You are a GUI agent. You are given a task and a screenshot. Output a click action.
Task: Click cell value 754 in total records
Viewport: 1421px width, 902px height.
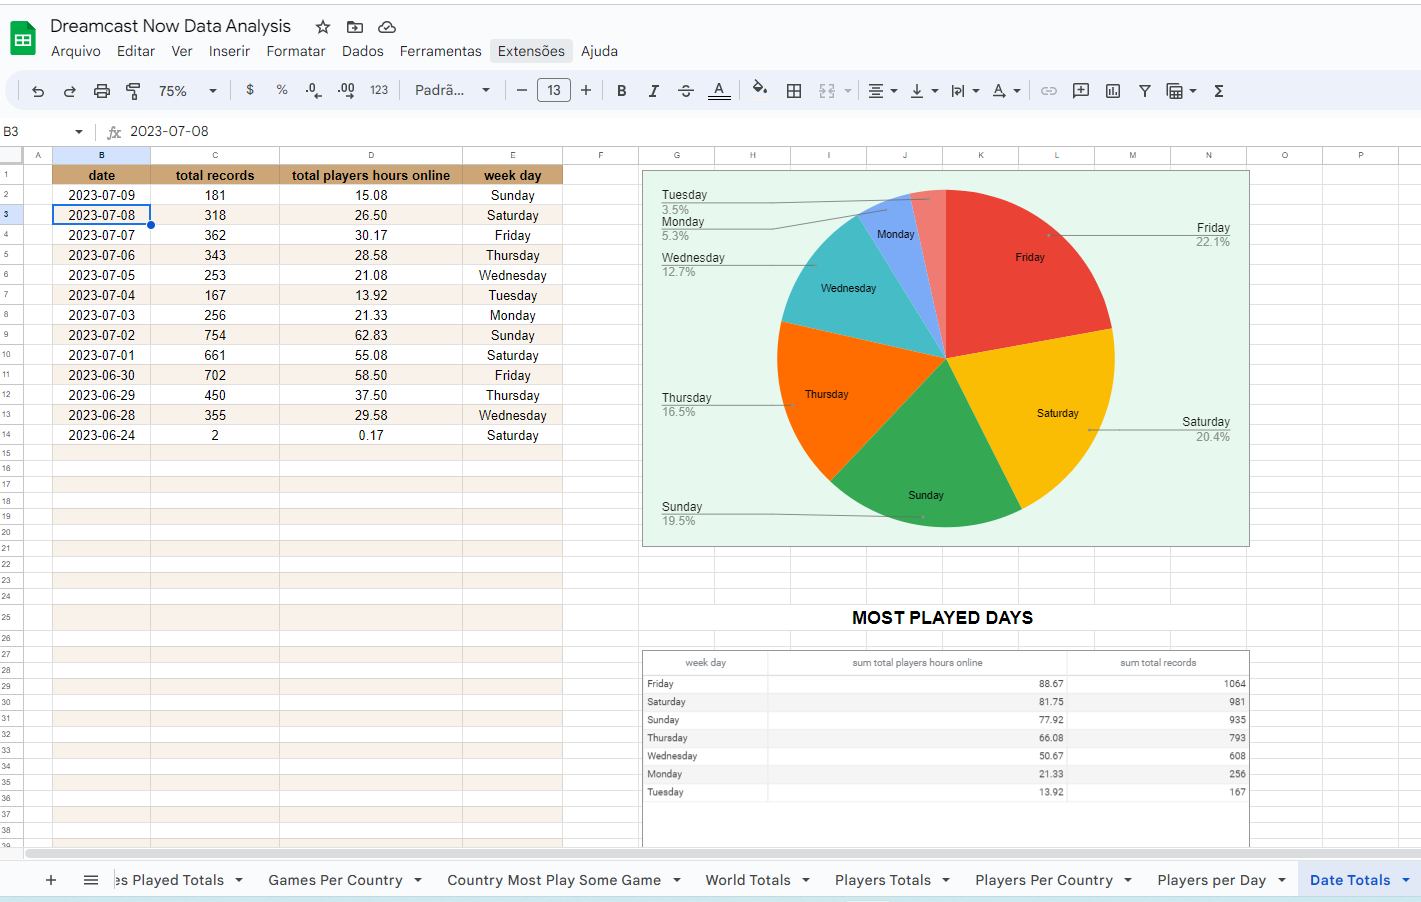click(215, 335)
